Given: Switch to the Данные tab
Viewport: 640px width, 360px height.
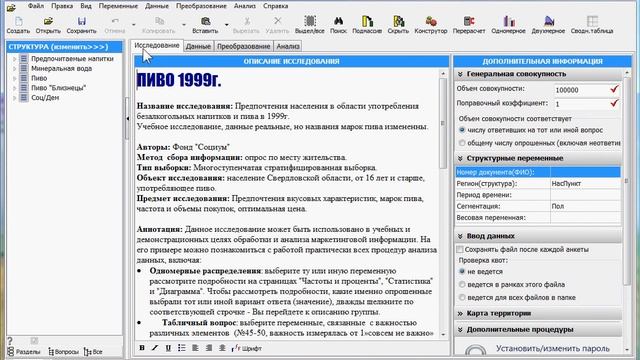Looking at the screenshot, I should (x=198, y=46).
